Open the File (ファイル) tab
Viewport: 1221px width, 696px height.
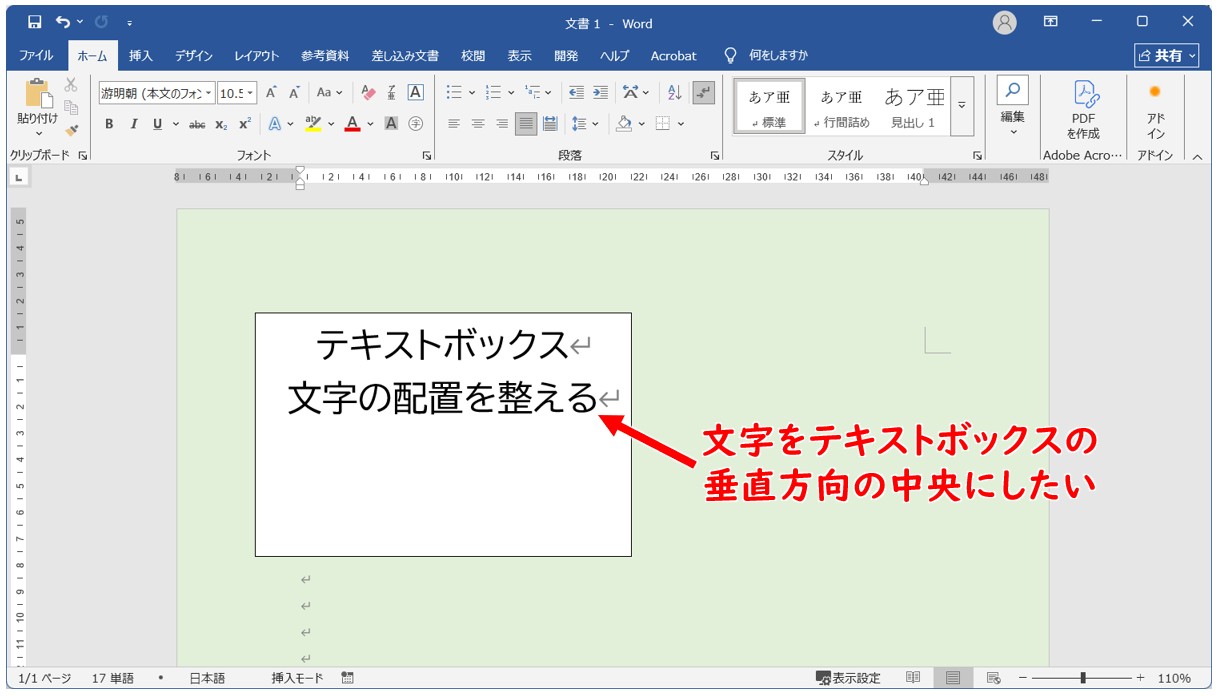point(36,56)
